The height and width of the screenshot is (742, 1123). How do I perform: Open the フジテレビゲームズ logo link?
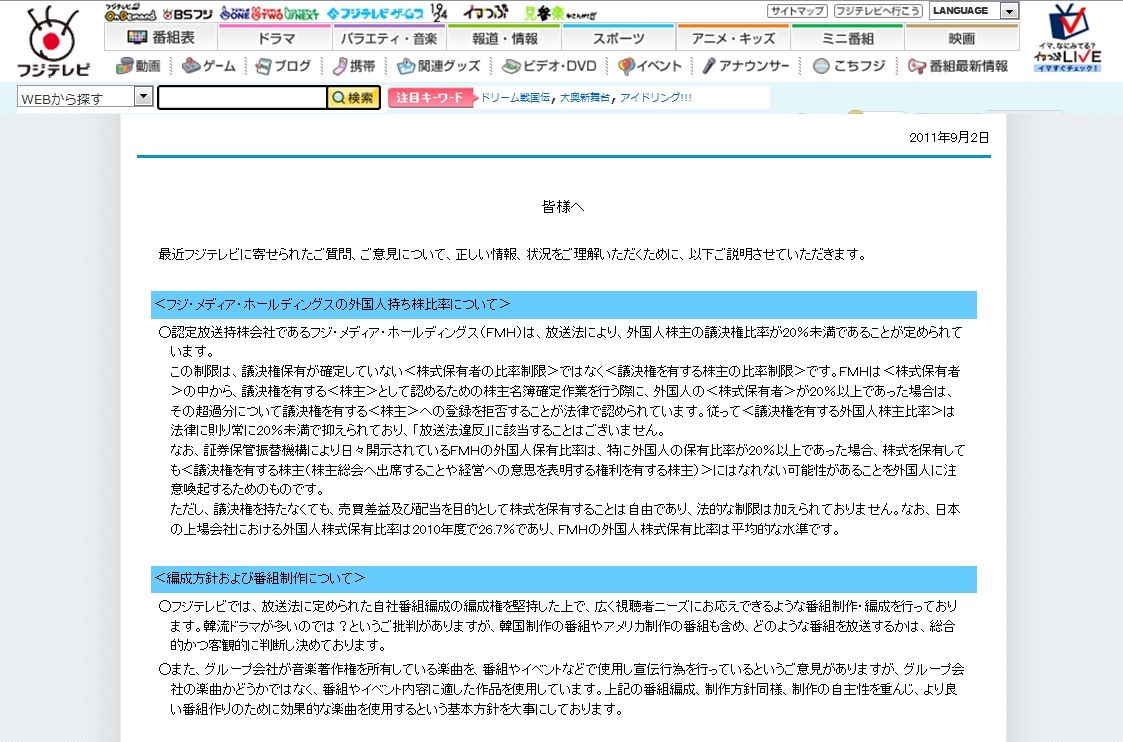(375, 13)
